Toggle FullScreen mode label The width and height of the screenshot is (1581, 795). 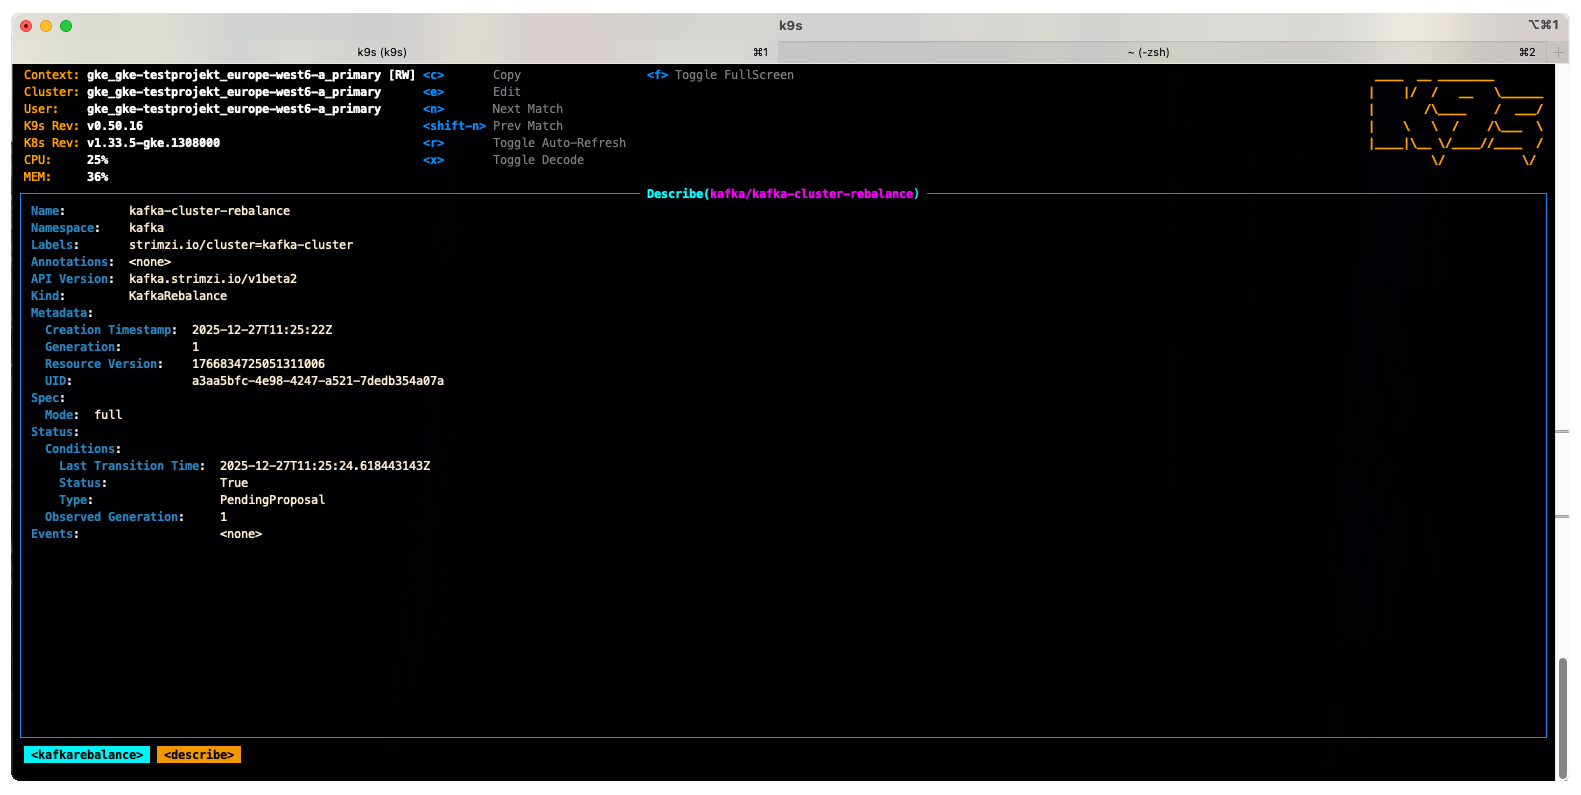[734, 75]
